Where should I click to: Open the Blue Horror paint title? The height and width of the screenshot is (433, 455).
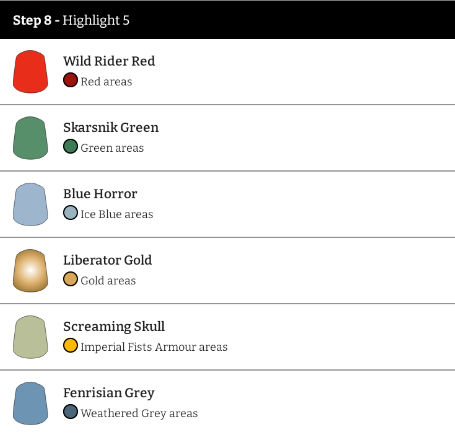[x=100, y=194]
